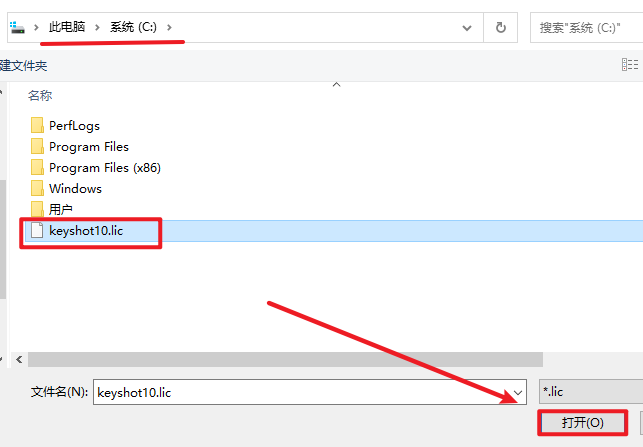The height and width of the screenshot is (447, 643).
Task: Open the *.lic file type dropdown
Action: tap(590, 393)
